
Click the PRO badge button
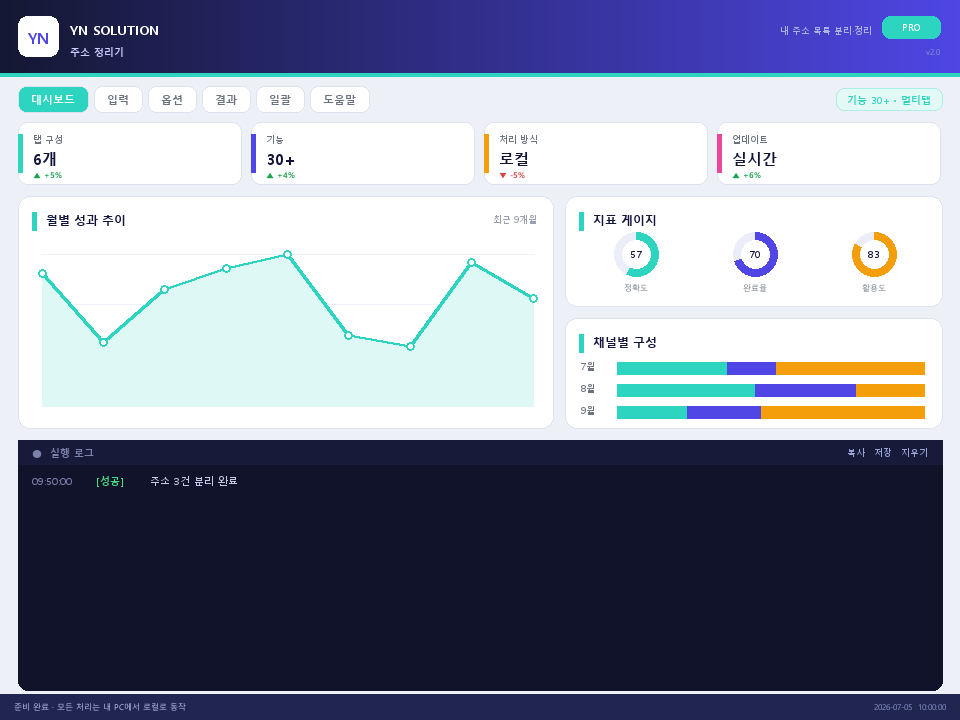click(x=911, y=28)
